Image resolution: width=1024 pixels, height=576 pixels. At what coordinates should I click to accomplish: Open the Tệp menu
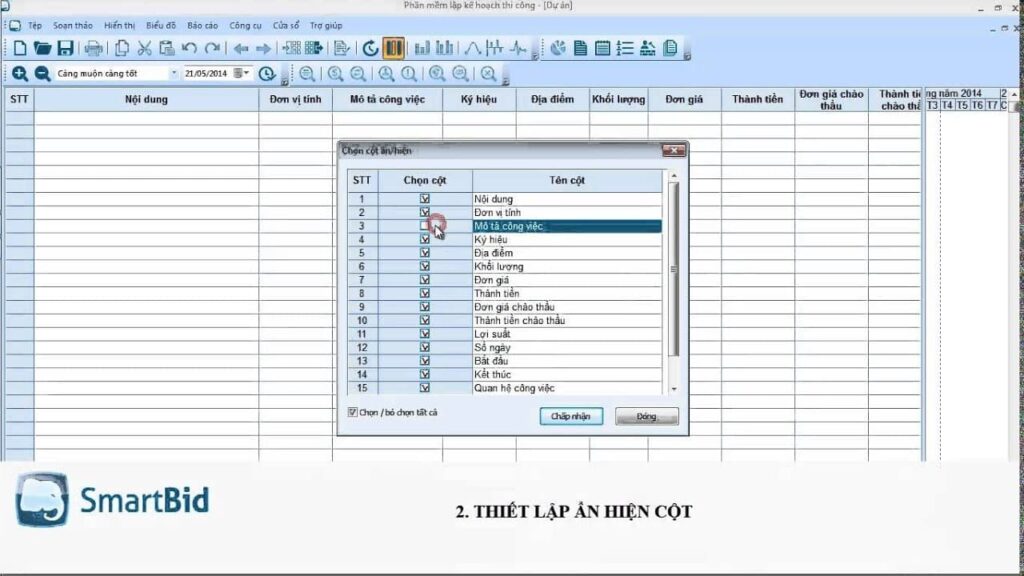pyautogui.click(x=35, y=25)
